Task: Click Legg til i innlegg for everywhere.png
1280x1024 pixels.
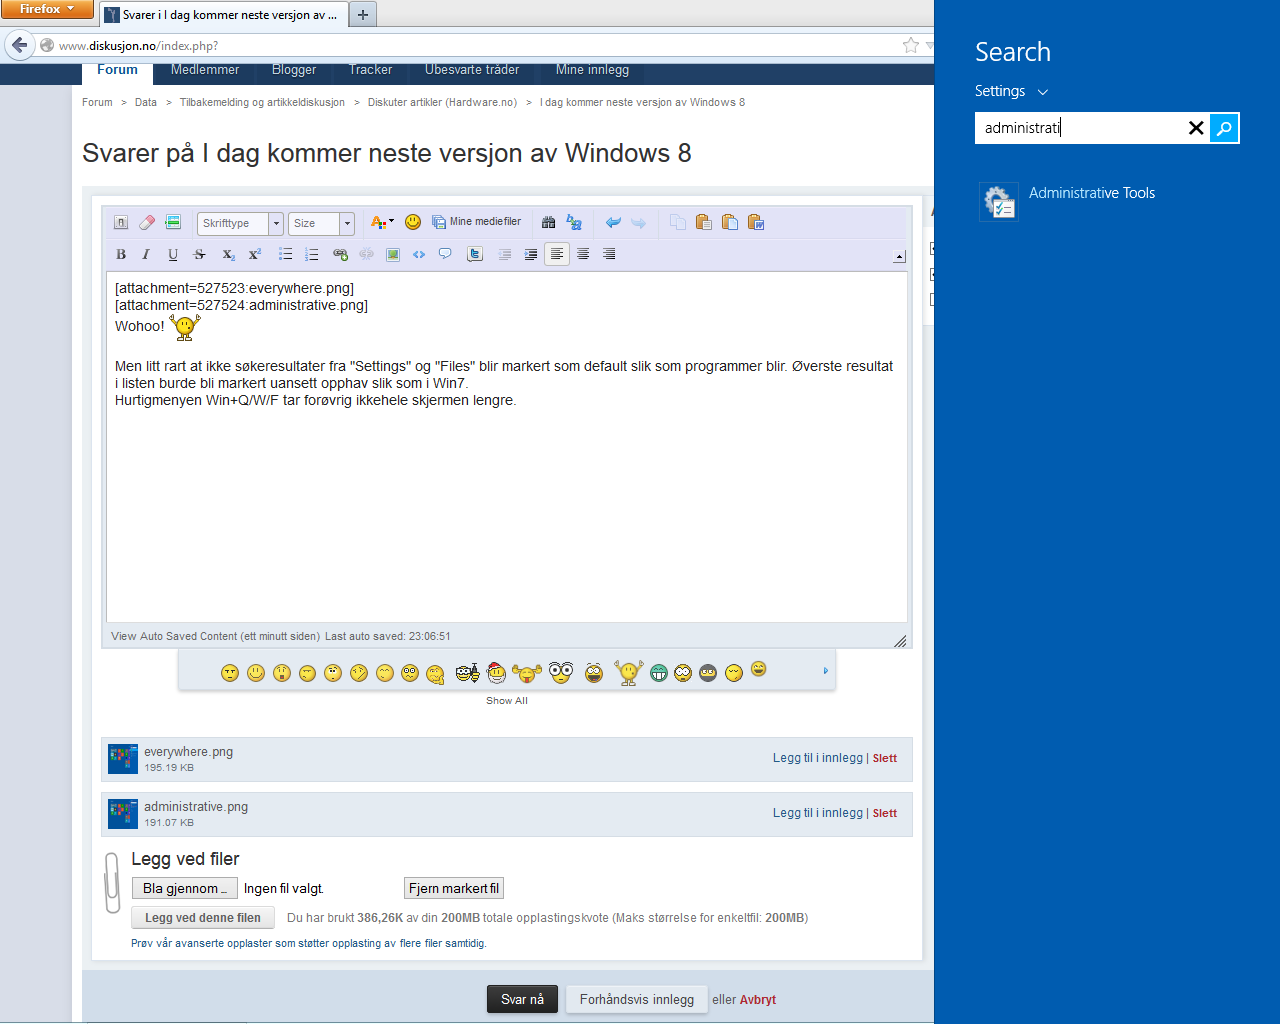Action: [818, 758]
